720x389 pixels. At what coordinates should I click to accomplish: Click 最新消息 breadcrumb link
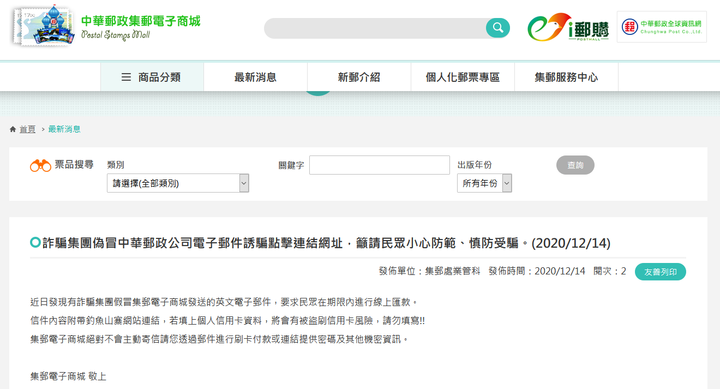click(x=64, y=130)
